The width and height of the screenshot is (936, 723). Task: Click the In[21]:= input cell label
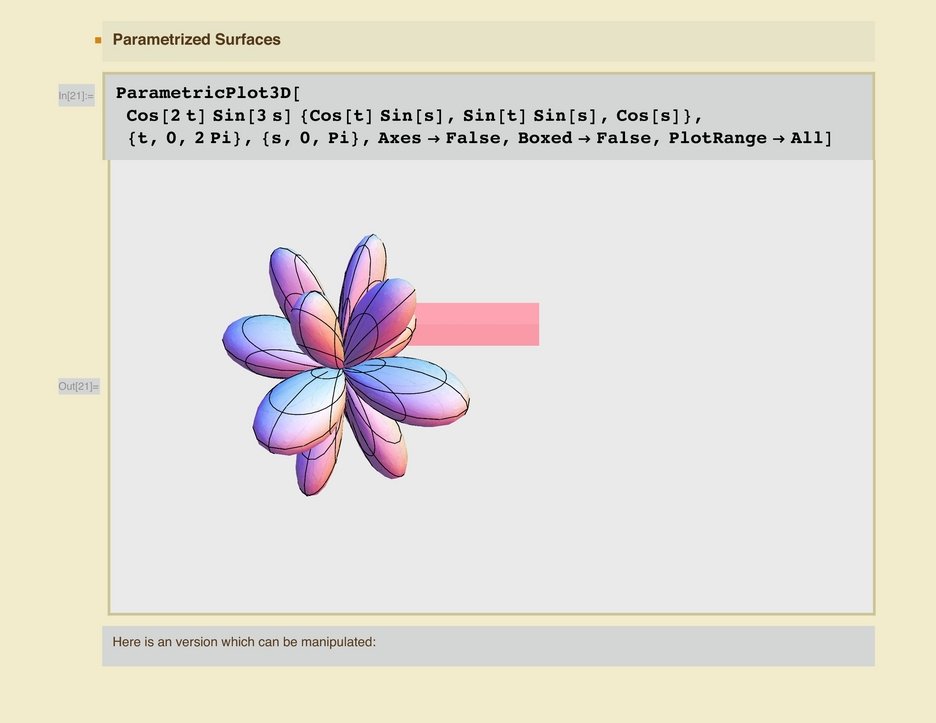[77, 96]
